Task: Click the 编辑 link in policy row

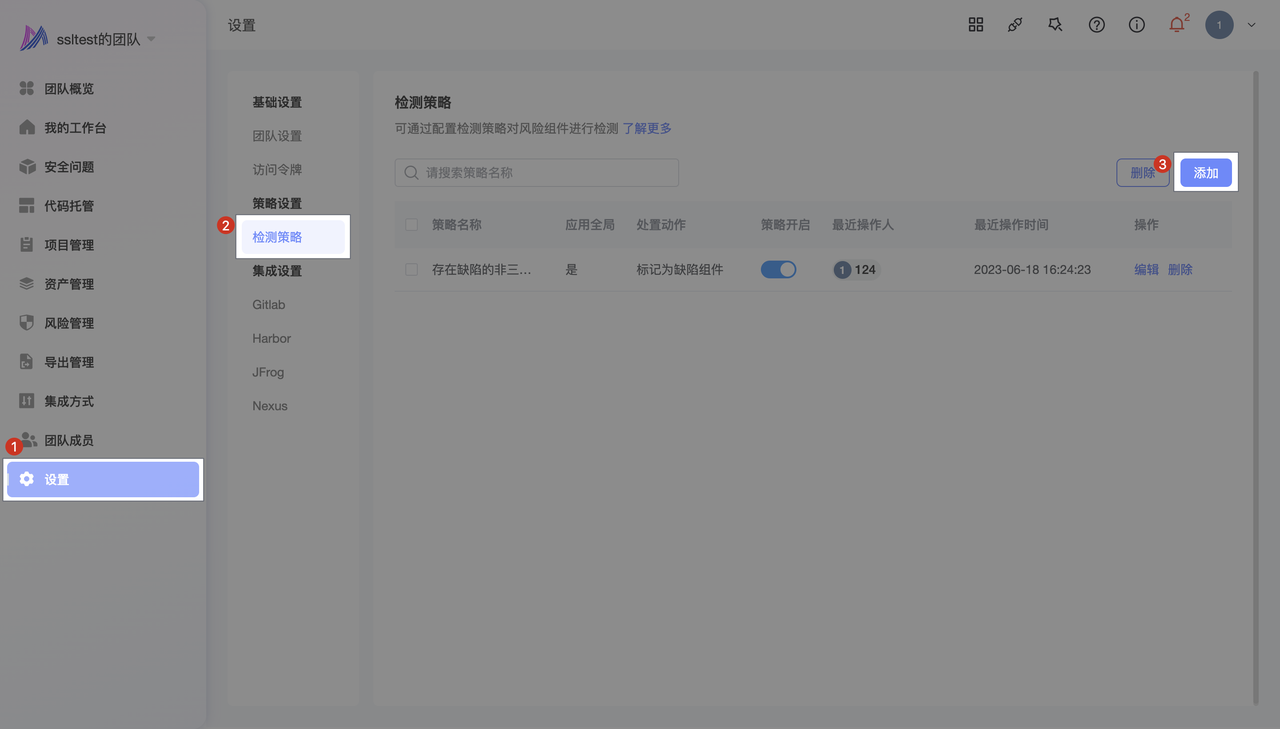Action: point(1146,269)
